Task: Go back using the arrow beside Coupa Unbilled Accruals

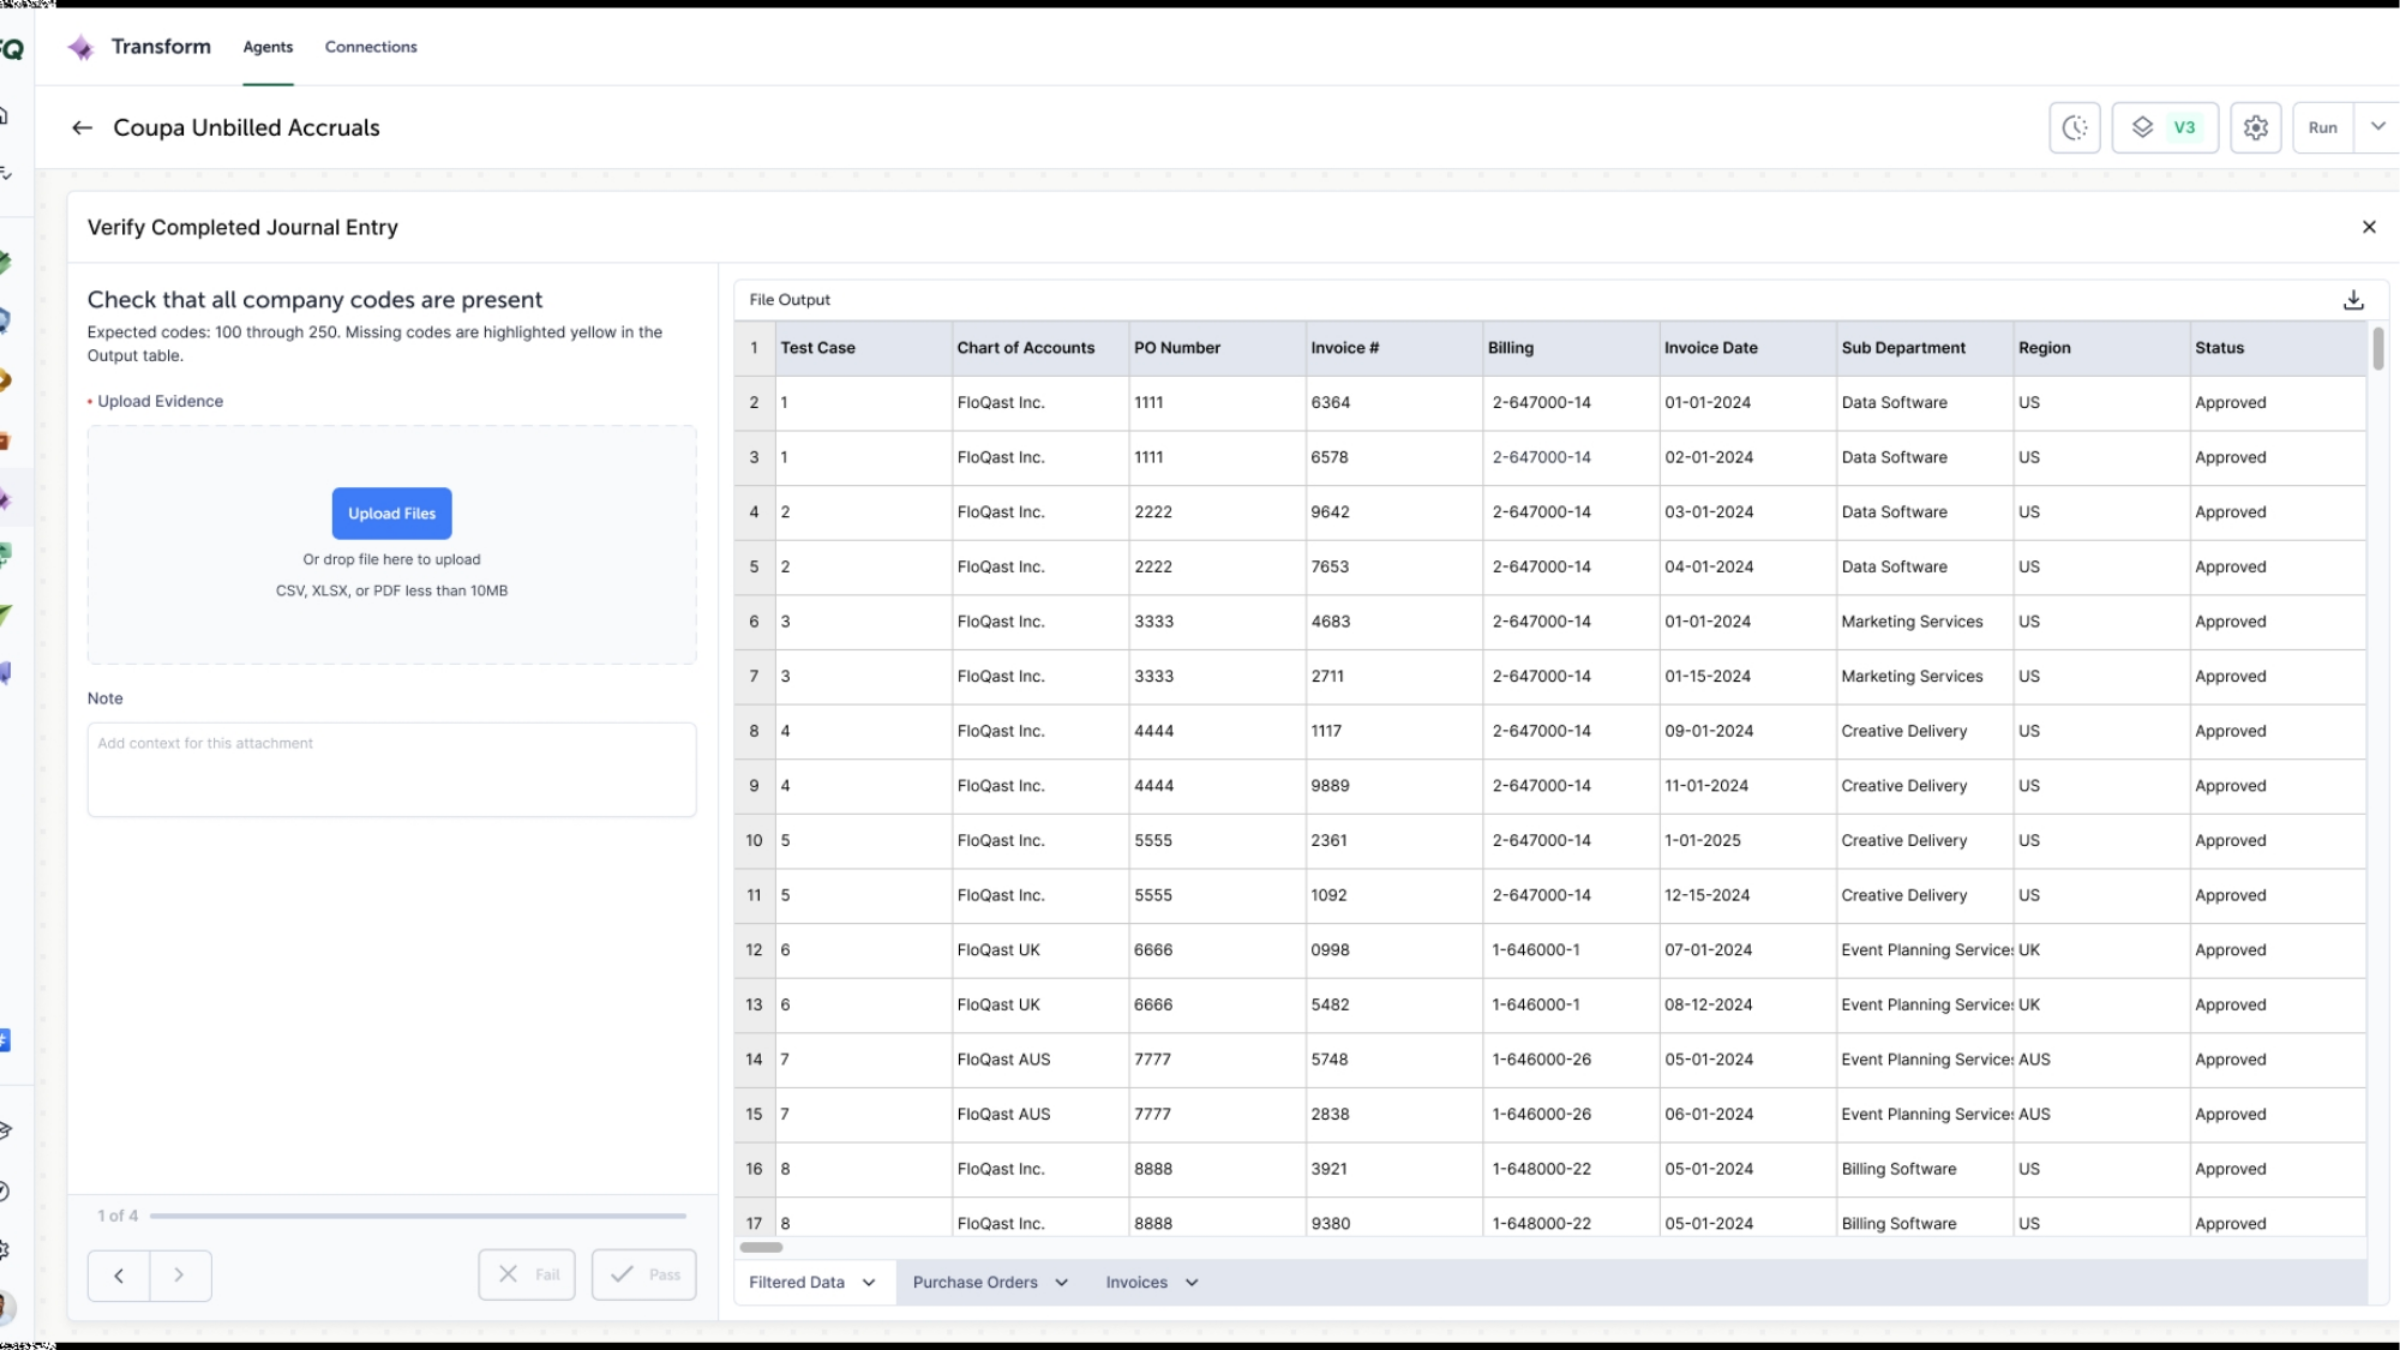Action: coord(82,128)
